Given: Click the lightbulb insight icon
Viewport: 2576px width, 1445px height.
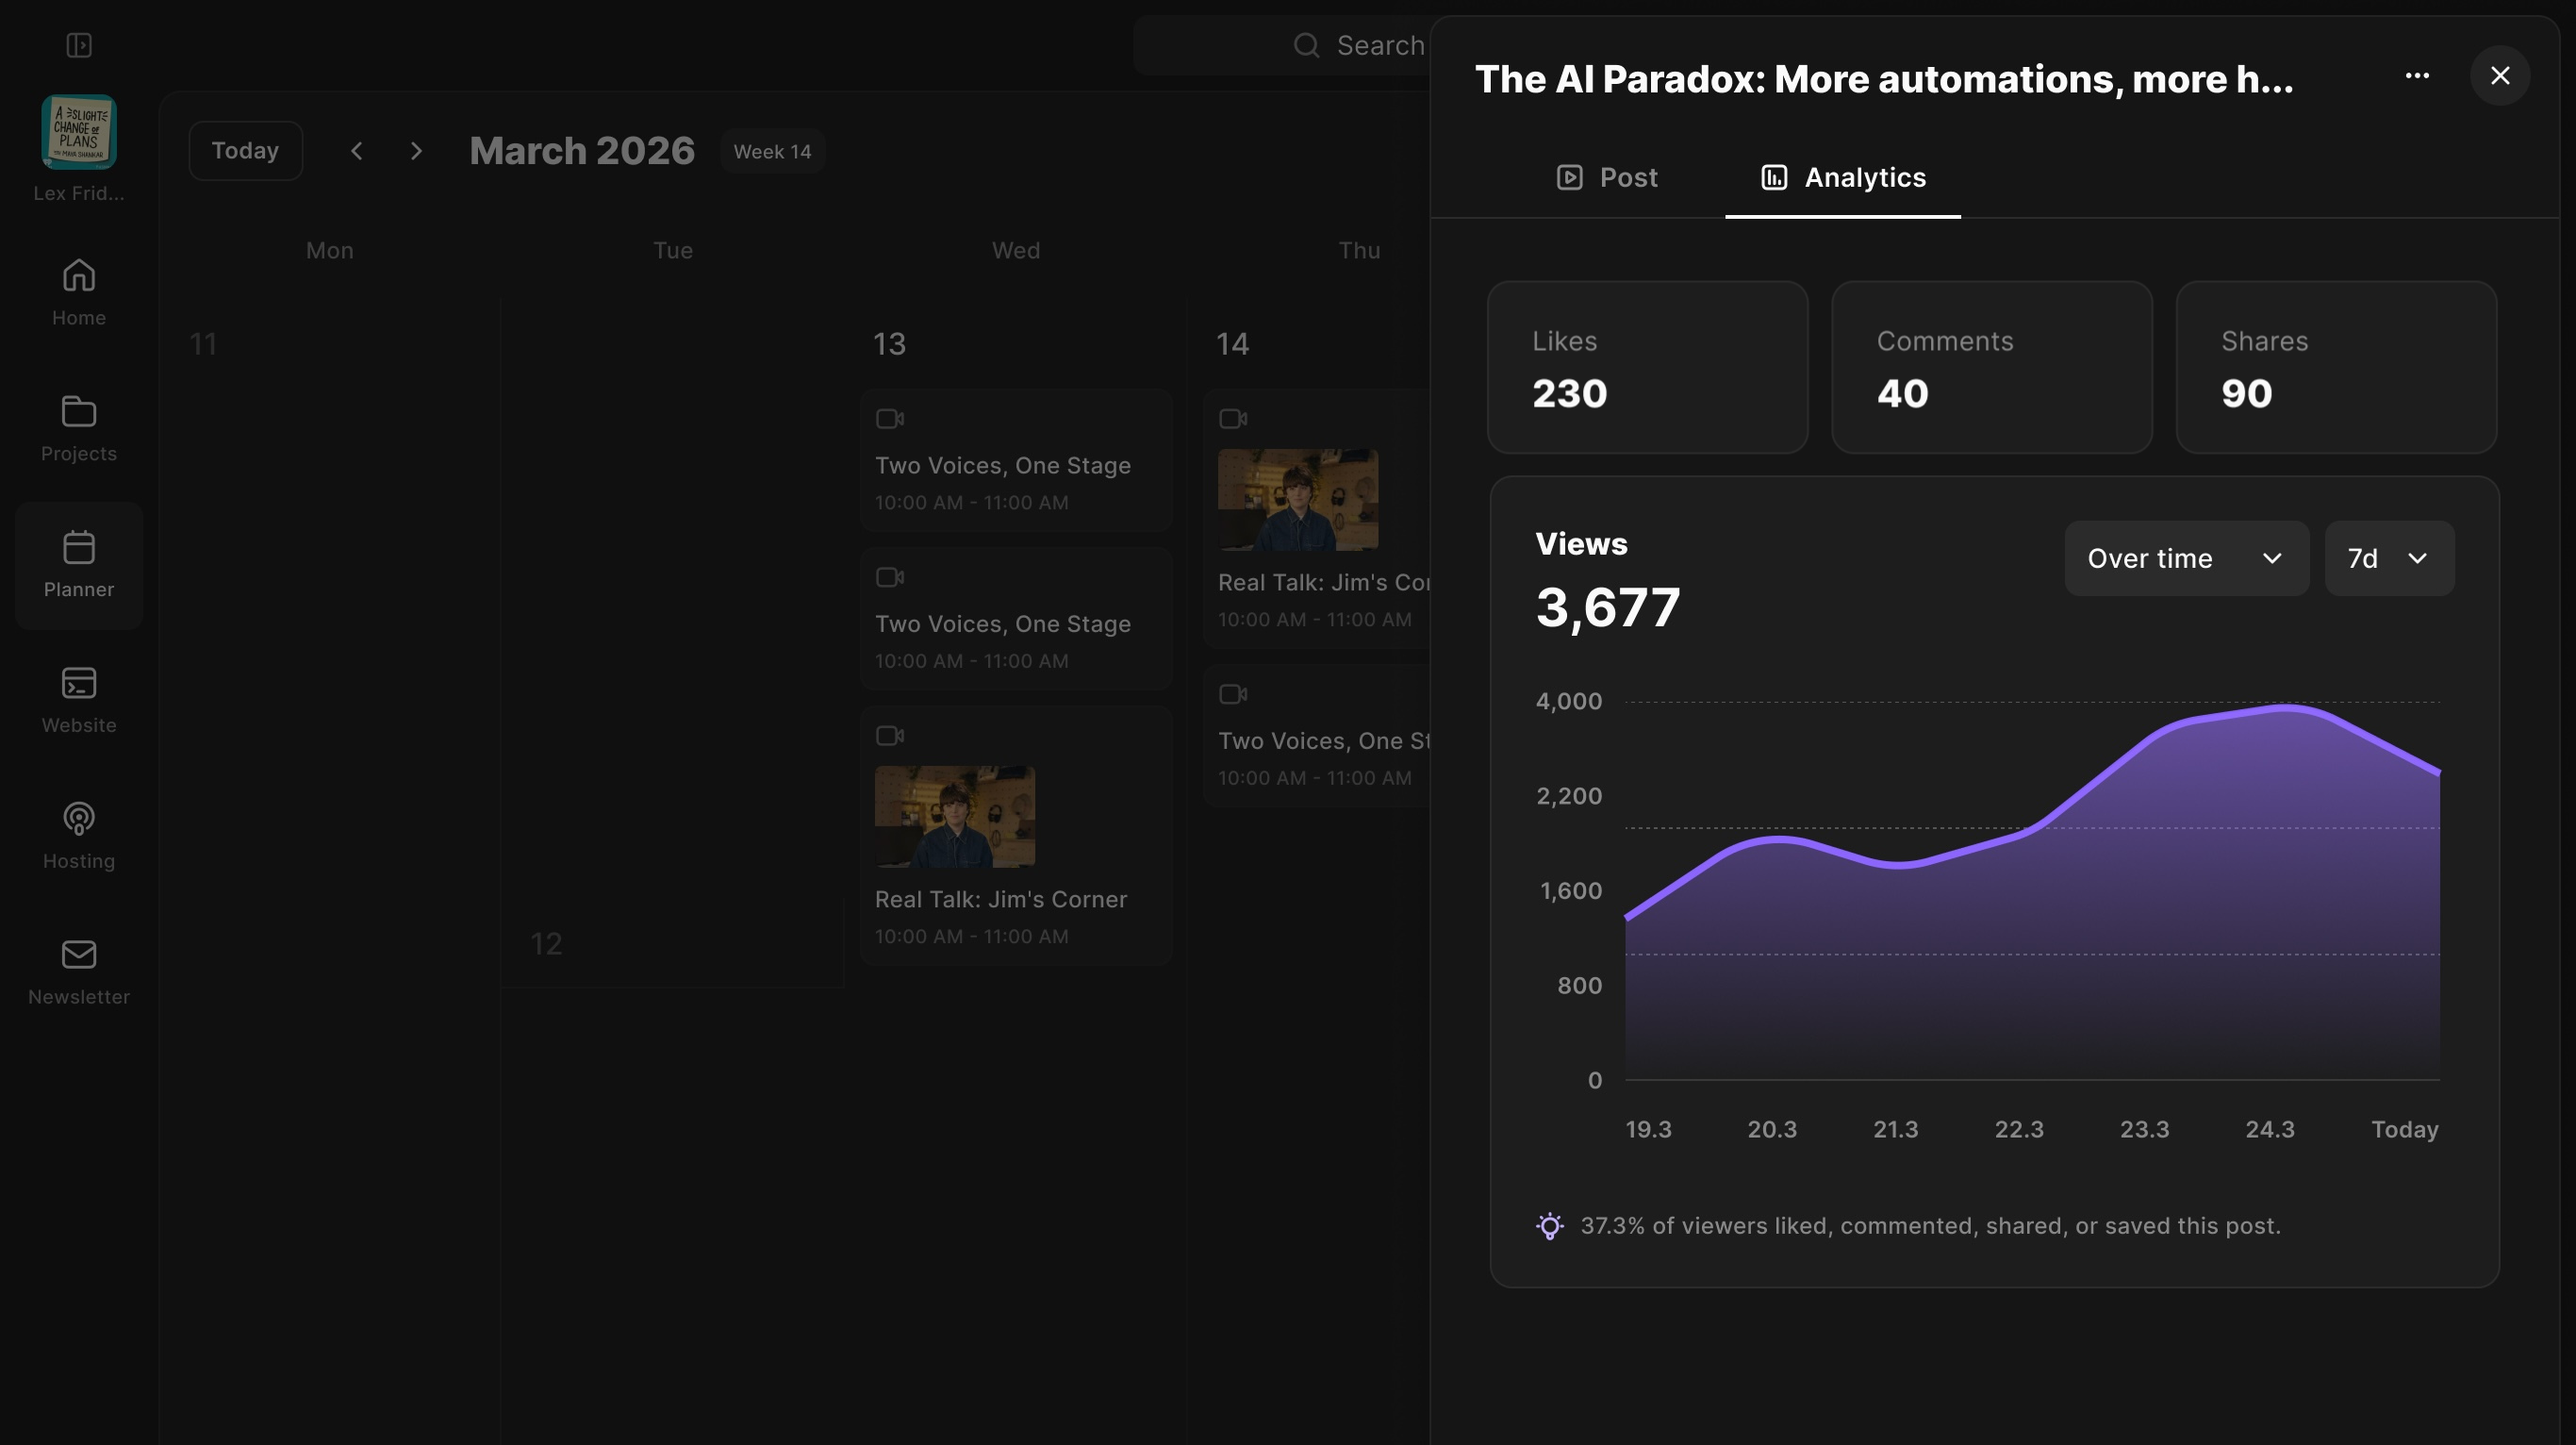Looking at the screenshot, I should tap(1550, 1226).
